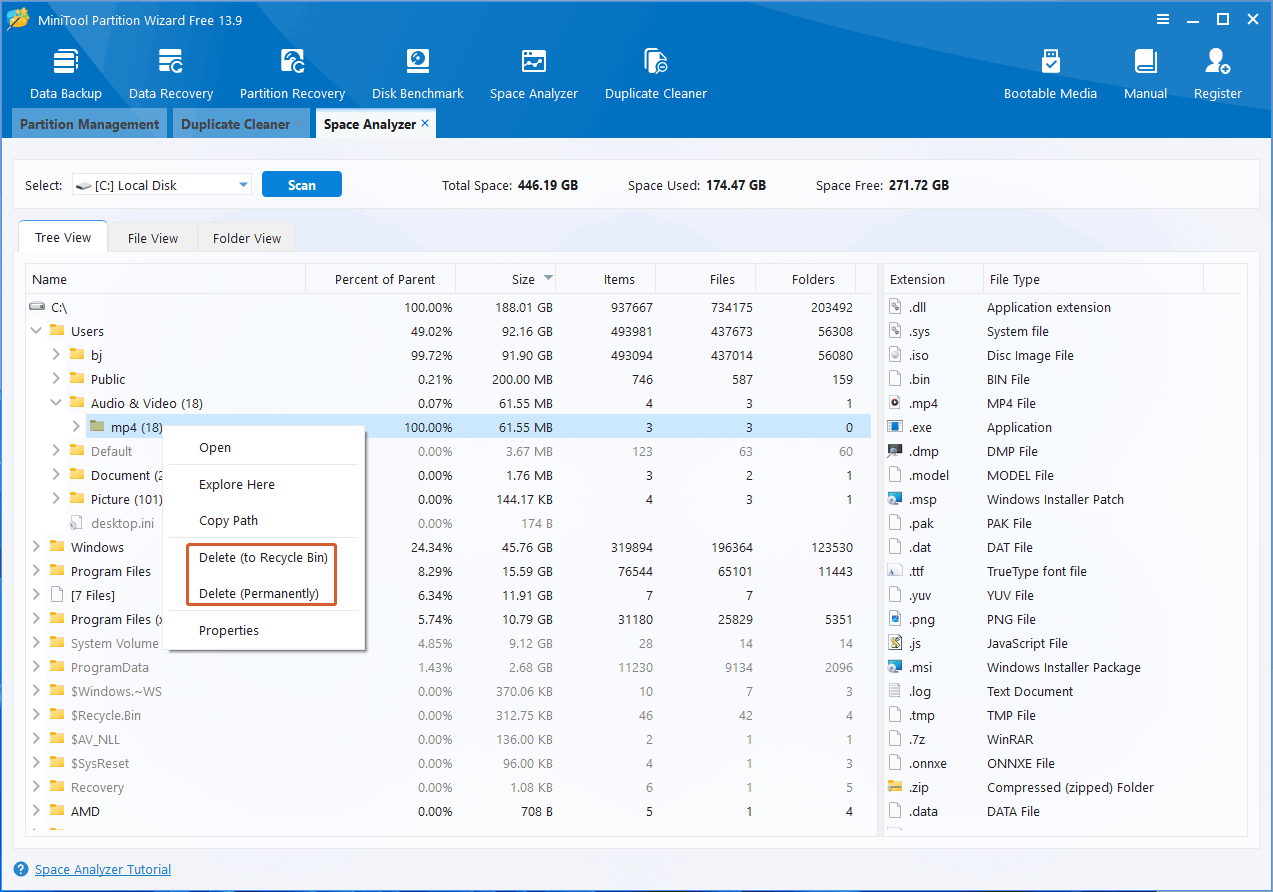The image size is (1273, 892).
Task: Select the .mp4 file type icon
Action: click(895, 403)
